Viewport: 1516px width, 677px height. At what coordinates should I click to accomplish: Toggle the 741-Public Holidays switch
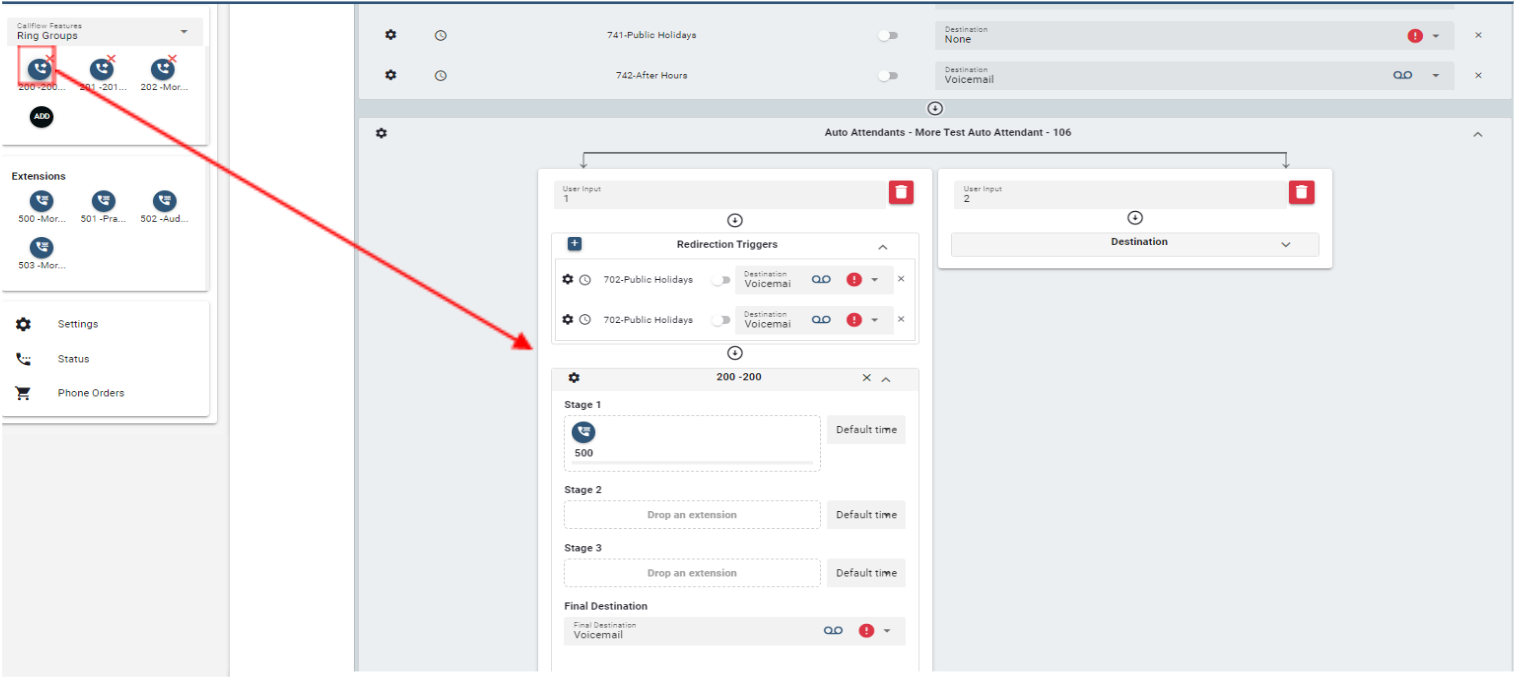(x=887, y=36)
